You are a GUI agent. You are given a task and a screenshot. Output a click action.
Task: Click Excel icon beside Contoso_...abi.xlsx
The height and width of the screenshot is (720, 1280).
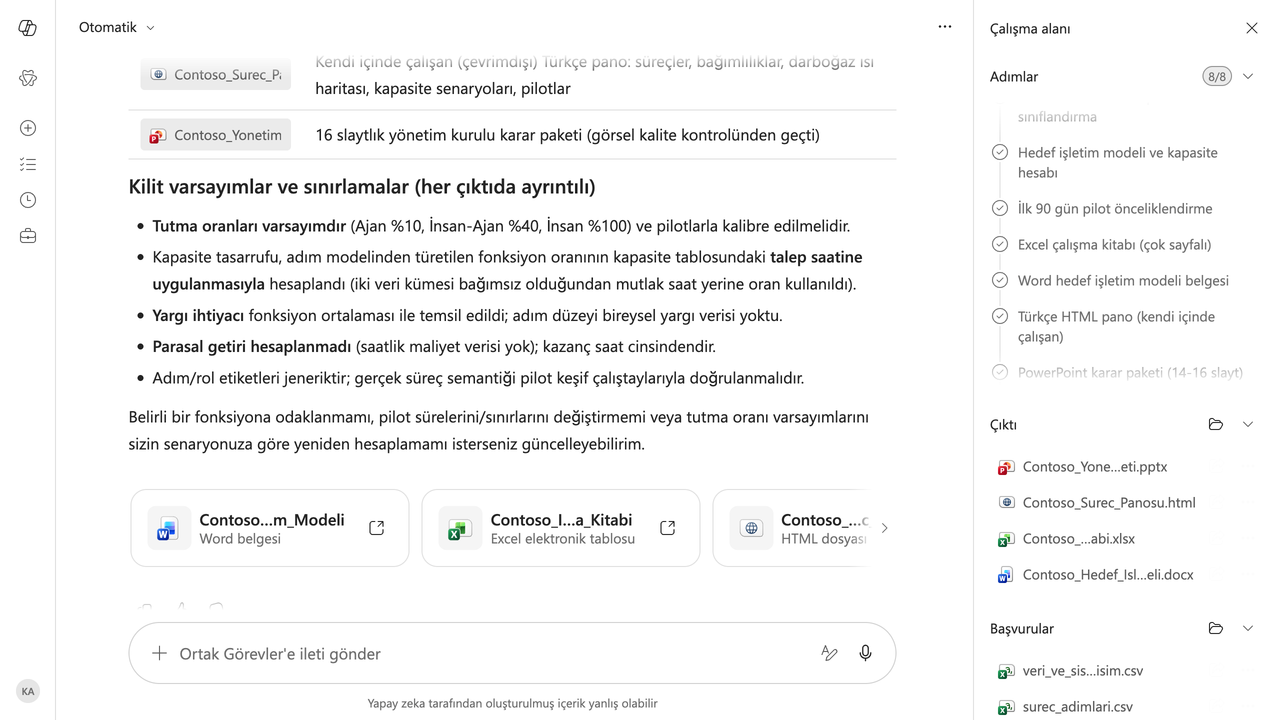coord(1006,539)
